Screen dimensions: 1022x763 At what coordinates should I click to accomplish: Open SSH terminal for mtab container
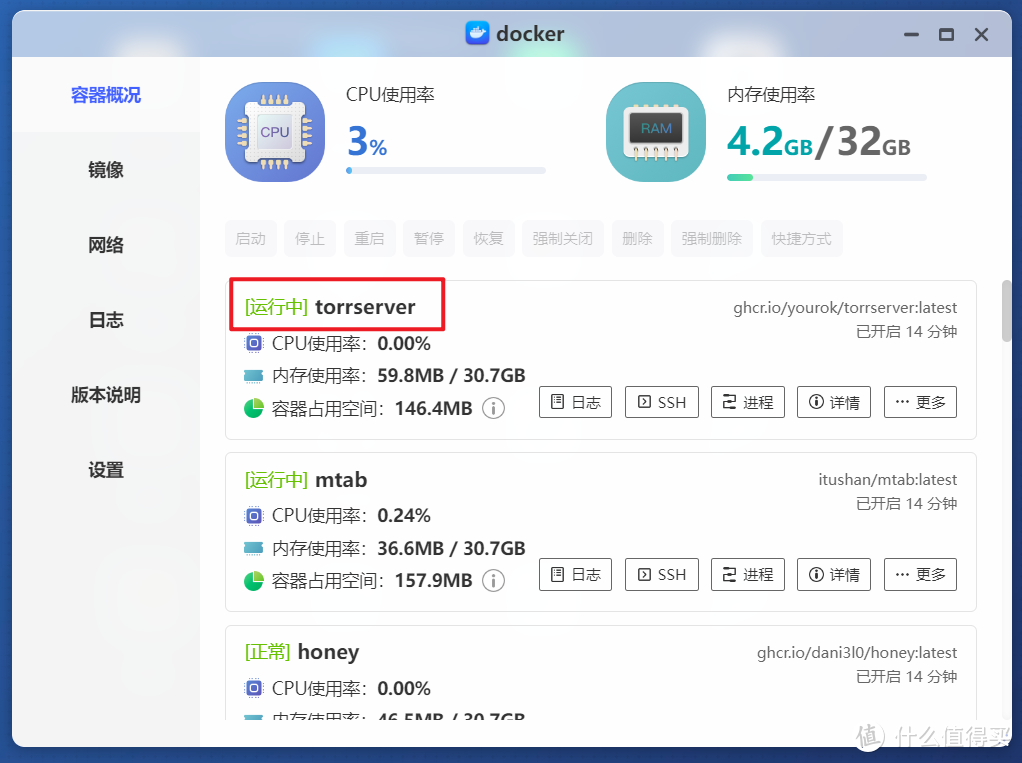pyautogui.click(x=661, y=574)
